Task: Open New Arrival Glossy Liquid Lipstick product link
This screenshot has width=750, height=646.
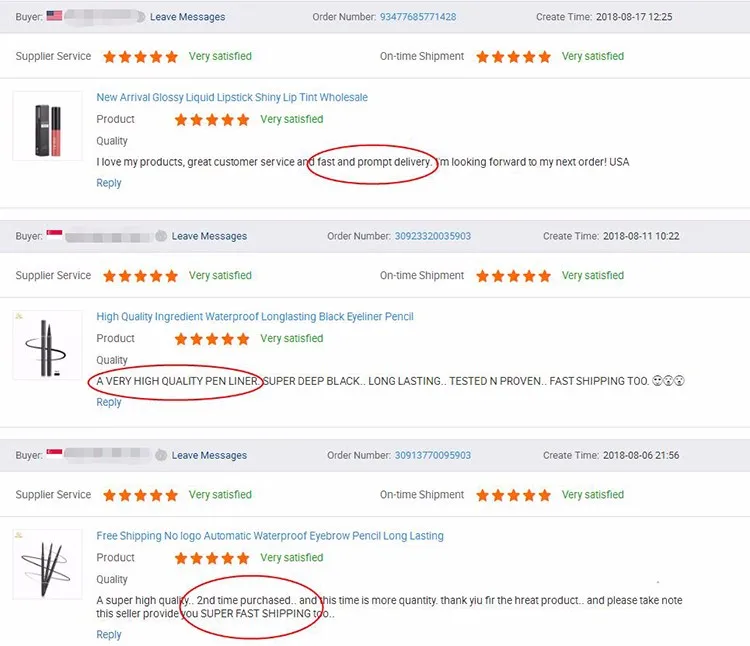Action: pos(232,98)
